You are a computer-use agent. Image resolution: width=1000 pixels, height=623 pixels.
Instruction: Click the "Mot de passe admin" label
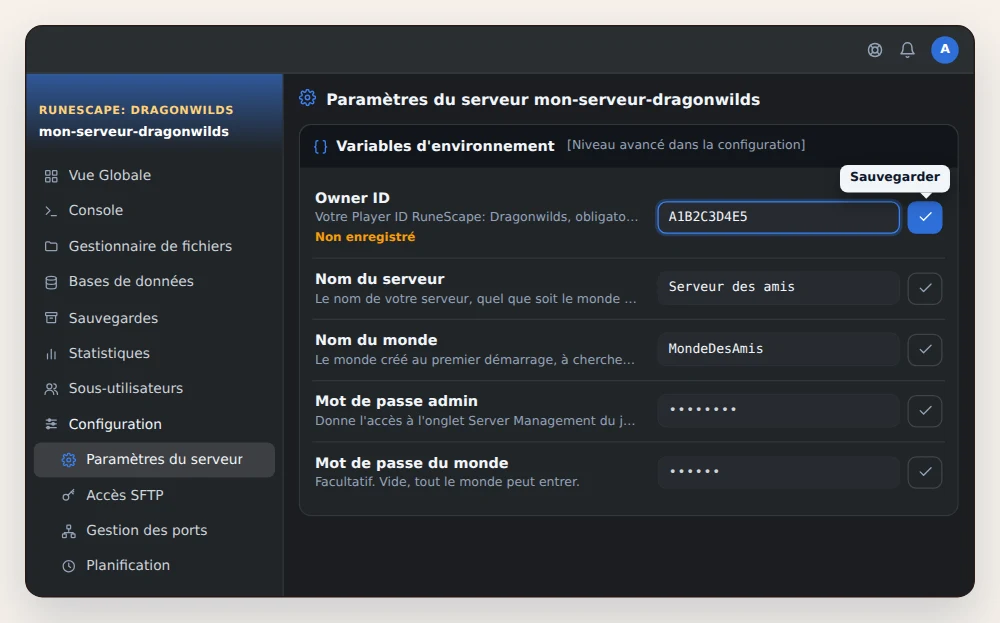[x=396, y=401]
